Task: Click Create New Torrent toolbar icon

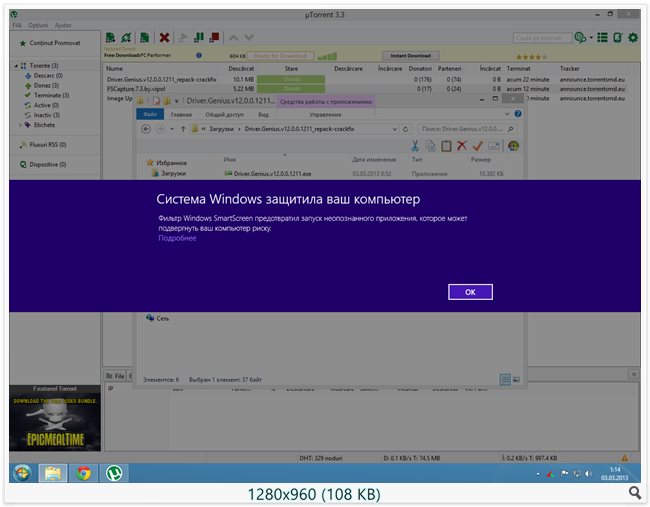Action: (x=144, y=38)
